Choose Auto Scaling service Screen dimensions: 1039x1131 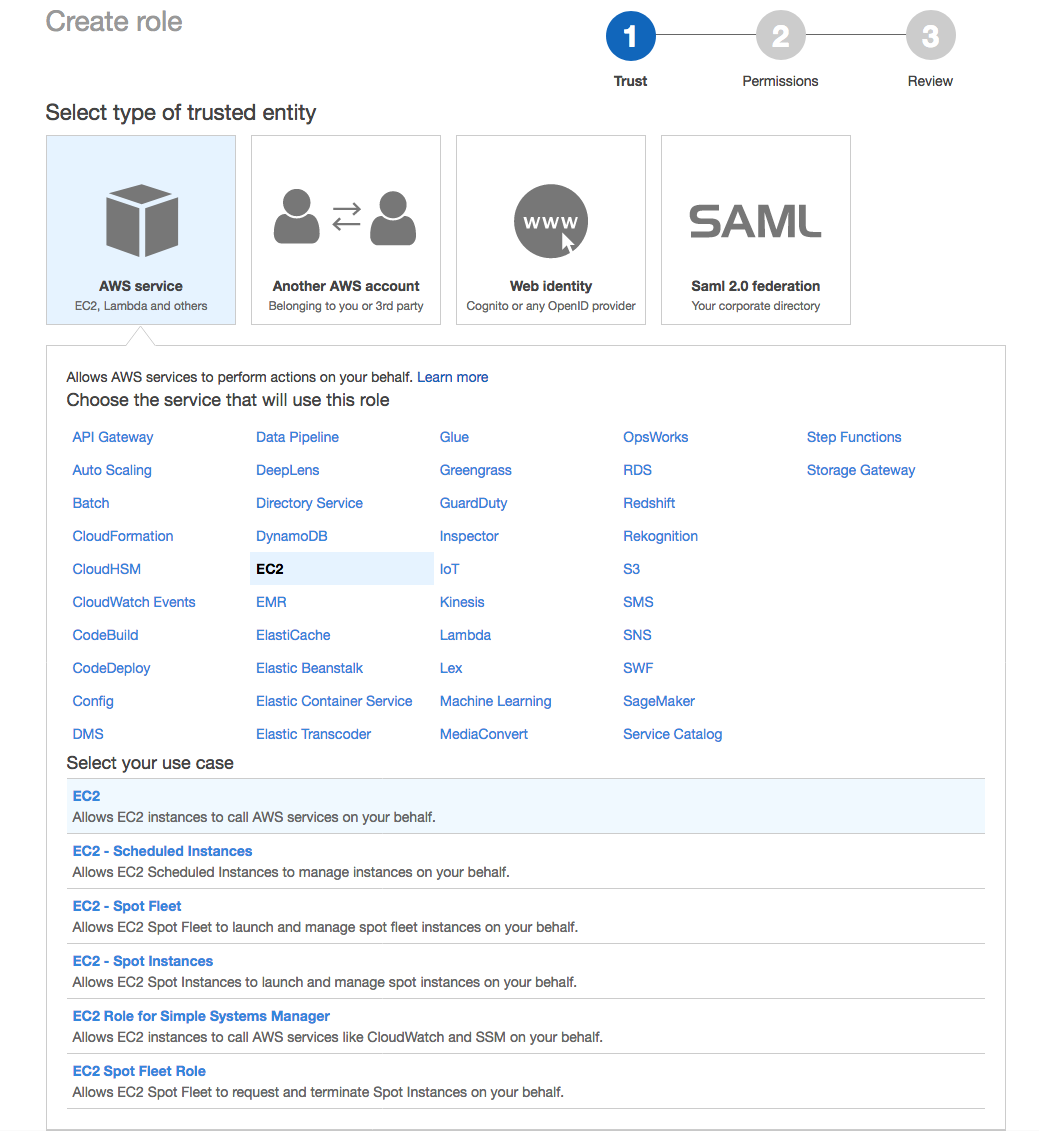pos(112,470)
